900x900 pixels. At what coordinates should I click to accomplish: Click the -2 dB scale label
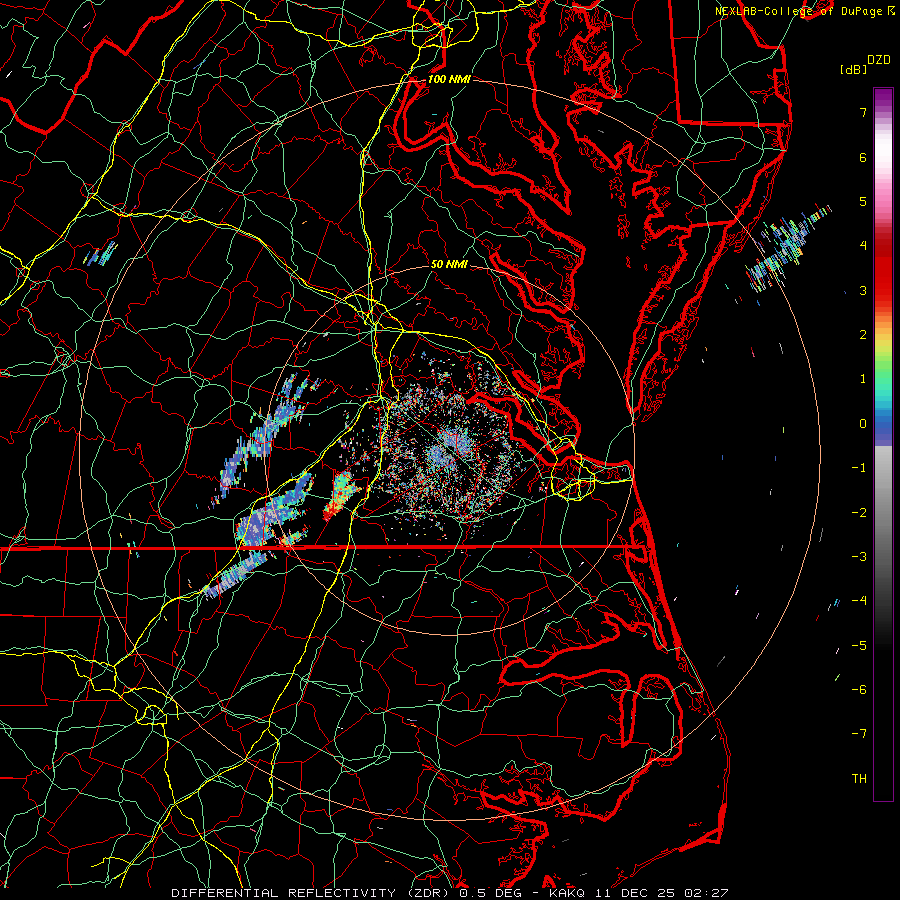(x=859, y=512)
